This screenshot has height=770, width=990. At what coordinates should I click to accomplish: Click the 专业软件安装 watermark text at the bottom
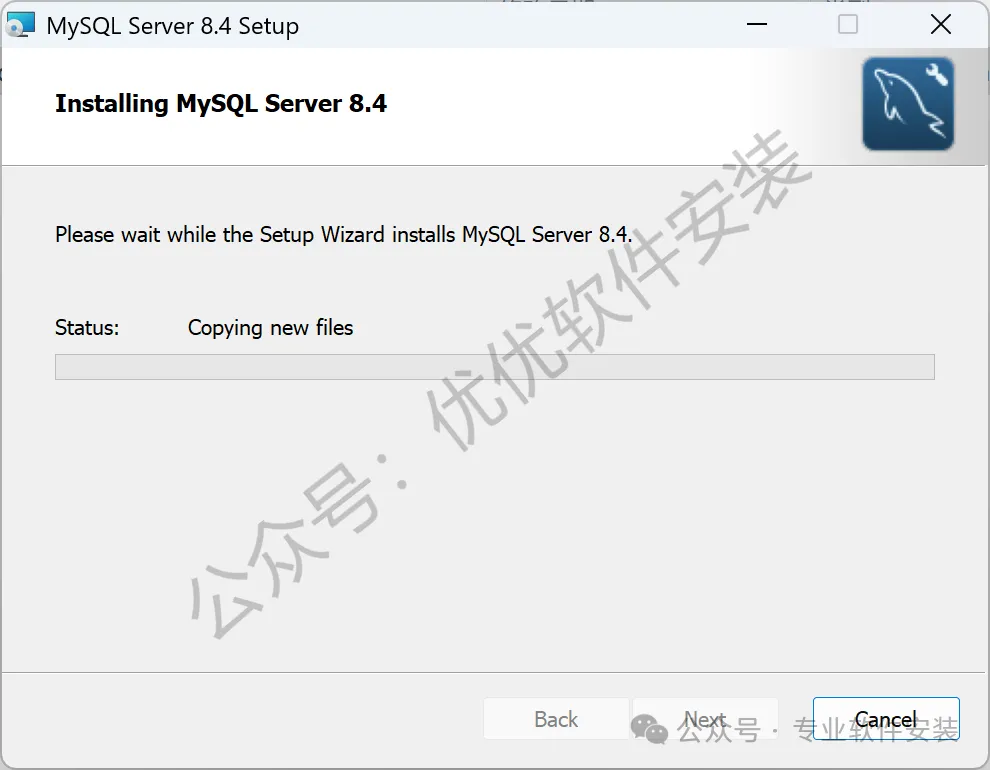pos(876,729)
